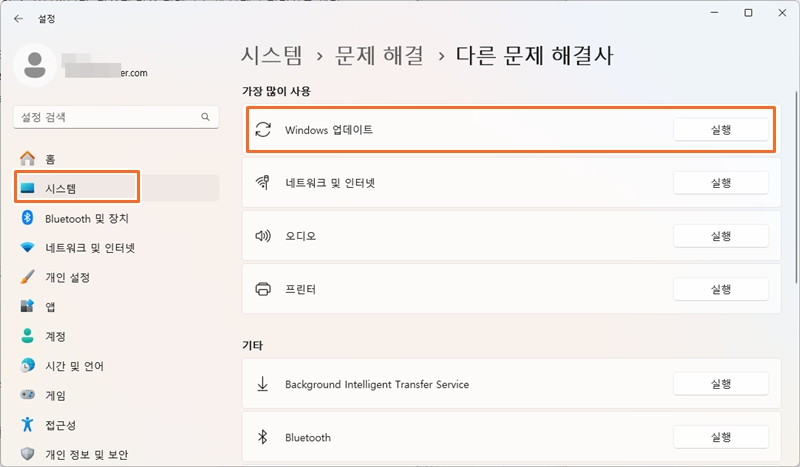Run the Bluetooth troubleshooter
The width and height of the screenshot is (800, 467).
pos(721,437)
